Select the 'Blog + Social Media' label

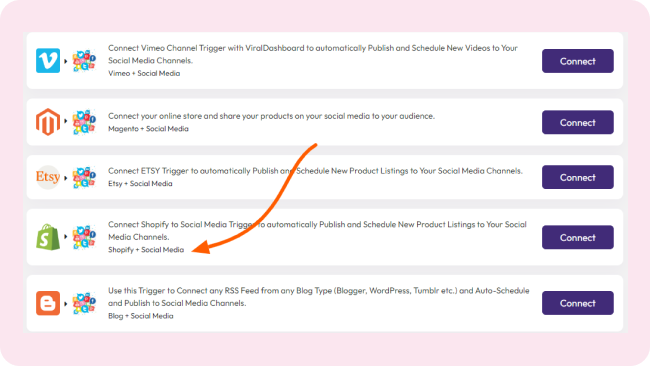point(141,316)
